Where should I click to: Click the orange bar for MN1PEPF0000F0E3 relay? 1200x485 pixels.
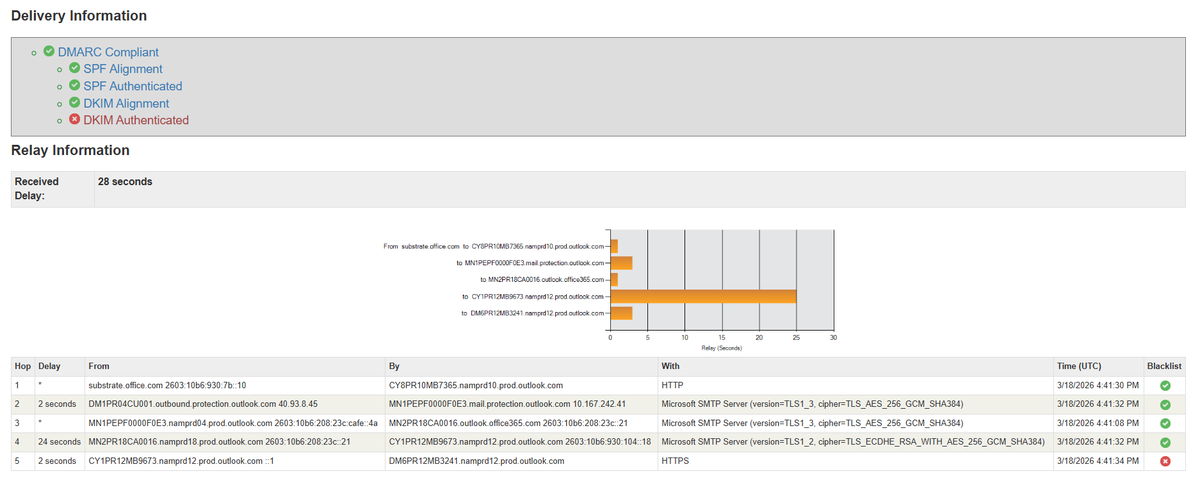click(x=621, y=263)
